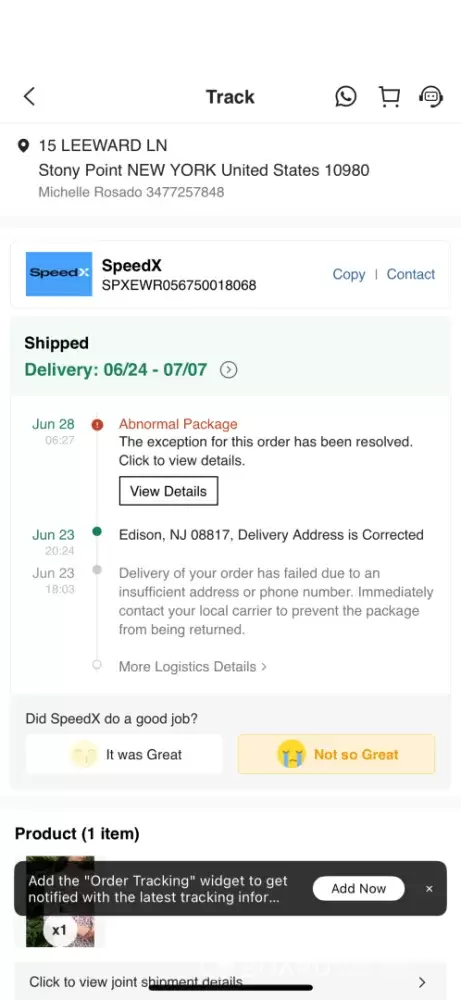Image resolution: width=461 pixels, height=1000 pixels.
Task: Expand delivery date range arrow
Action: pyautogui.click(x=229, y=370)
